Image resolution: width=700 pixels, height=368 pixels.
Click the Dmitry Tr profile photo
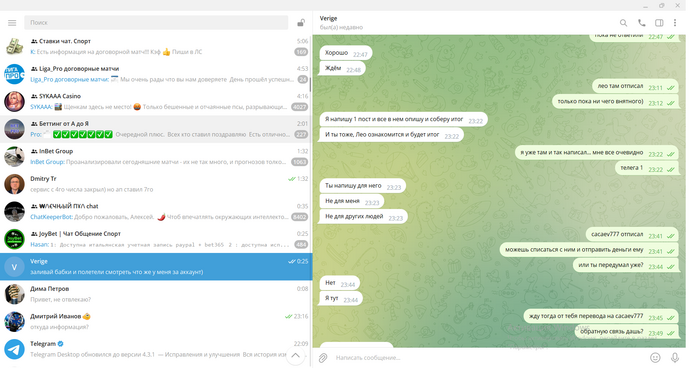(14, 184)
